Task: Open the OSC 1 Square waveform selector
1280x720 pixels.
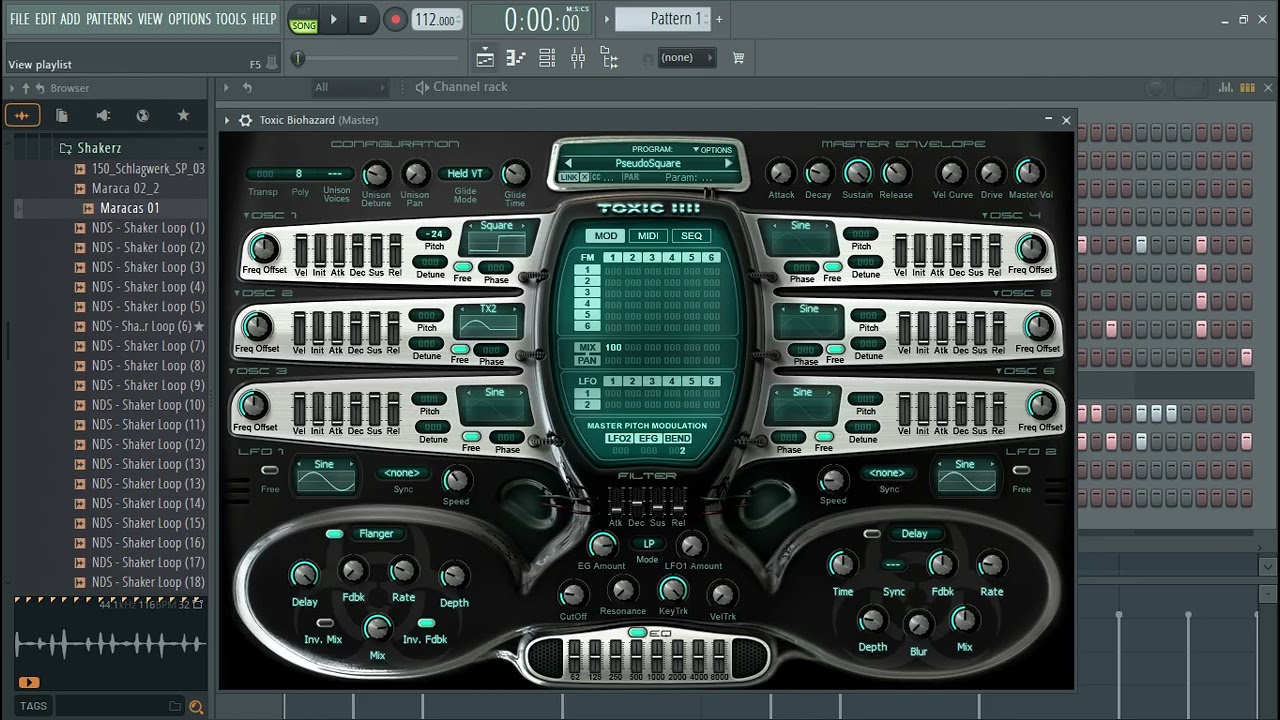Action: coord(496,239)
